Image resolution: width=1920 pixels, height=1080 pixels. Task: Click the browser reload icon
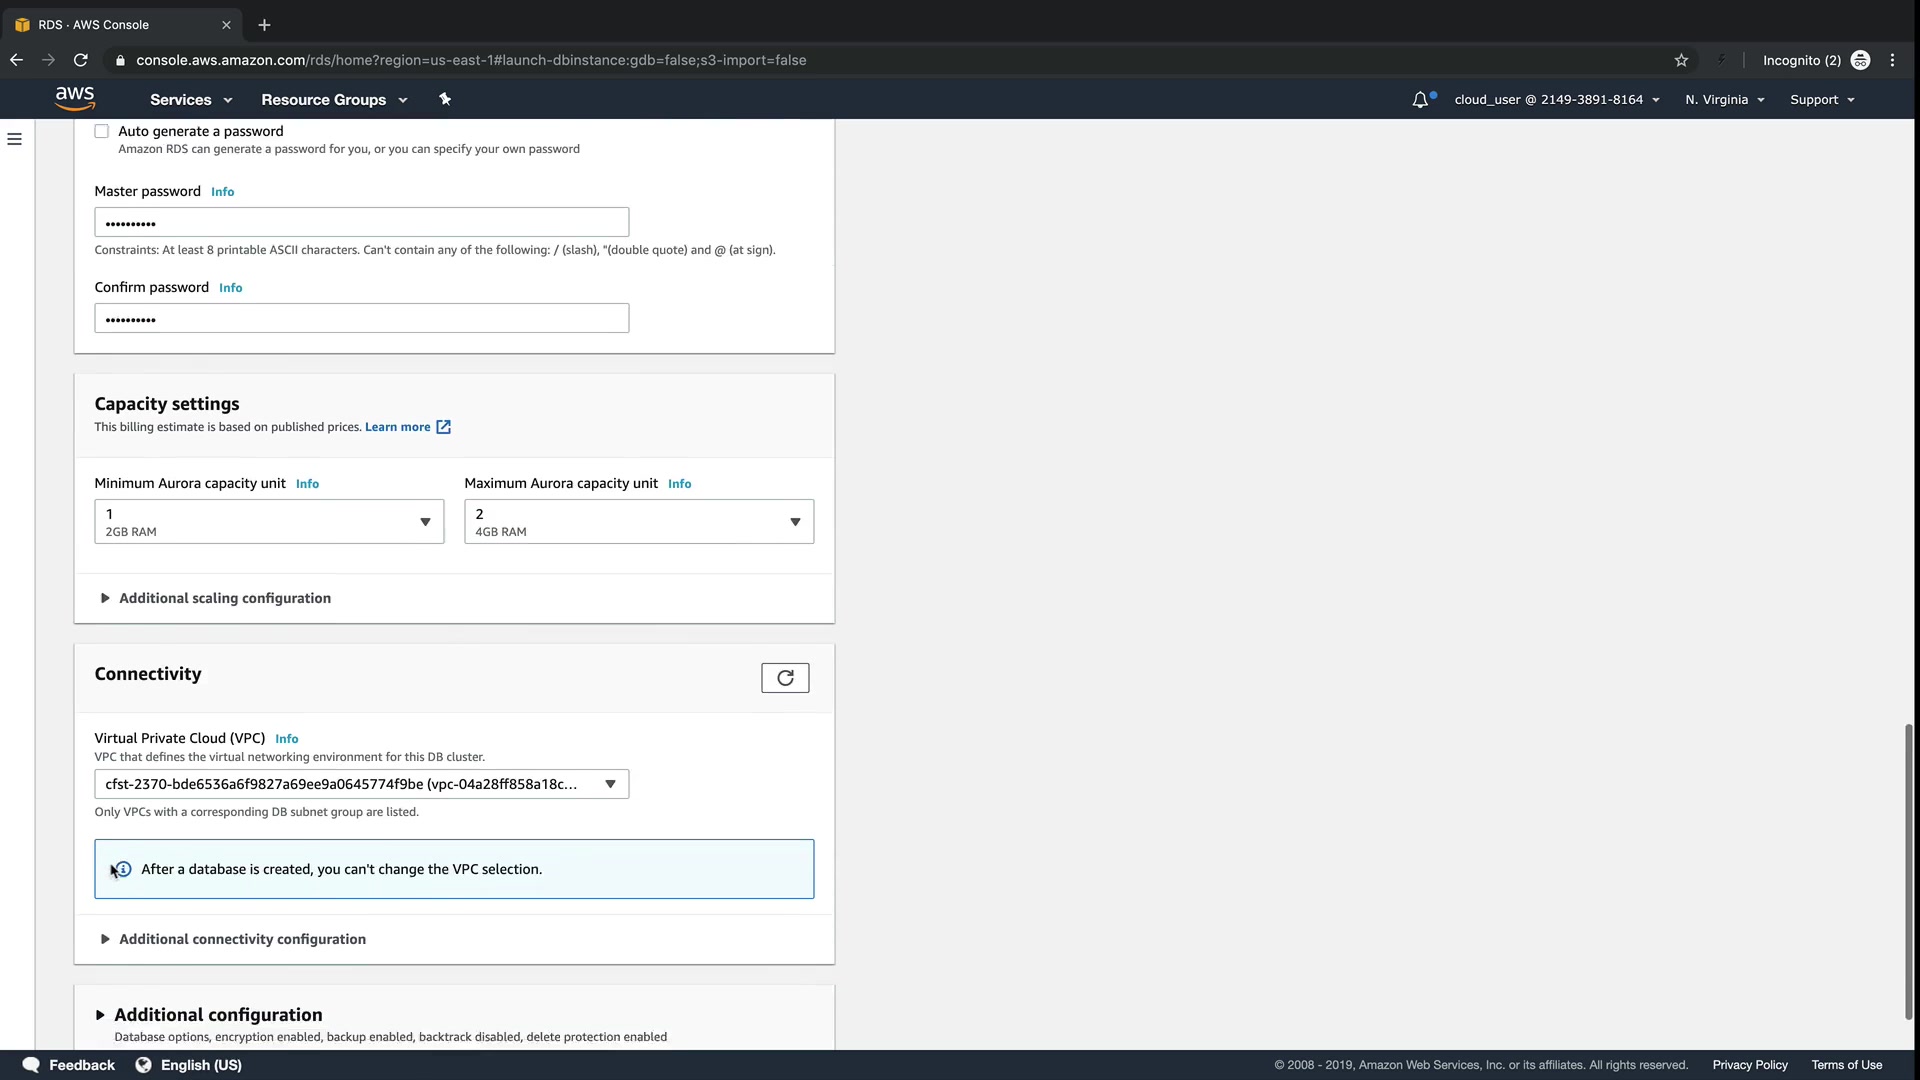(x=81, y=60)
